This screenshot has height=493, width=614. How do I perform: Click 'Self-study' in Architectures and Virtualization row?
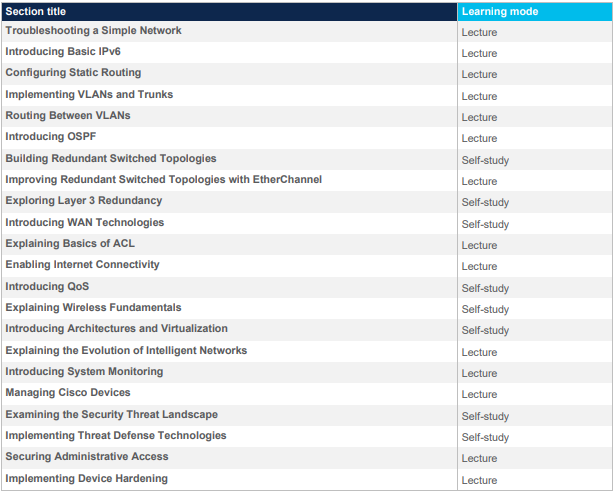(485, 331)
